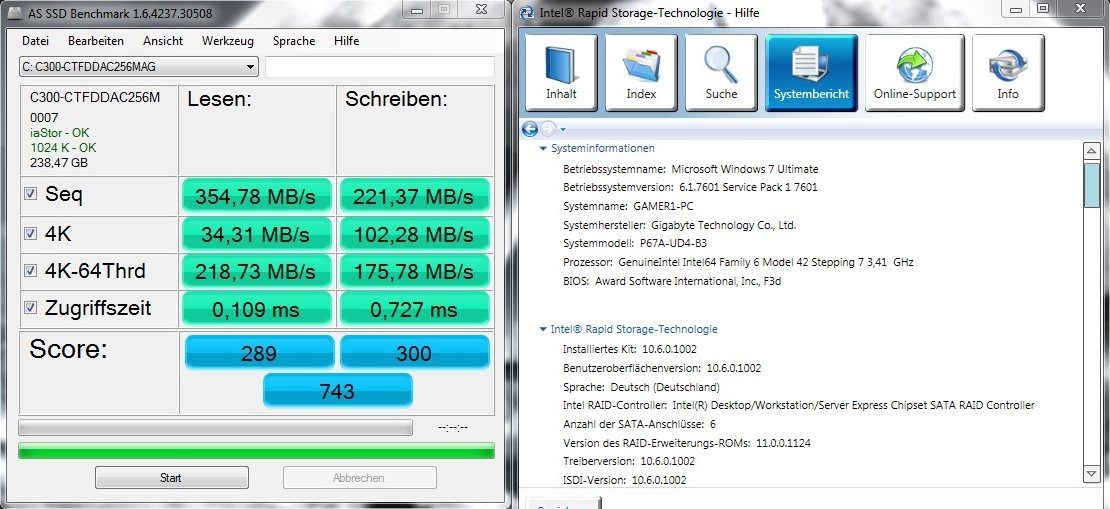Screen dimensions: 1110x509
Task: Click the Version des RAID-Erweiterungs-ROMs line
Action: 687,443
